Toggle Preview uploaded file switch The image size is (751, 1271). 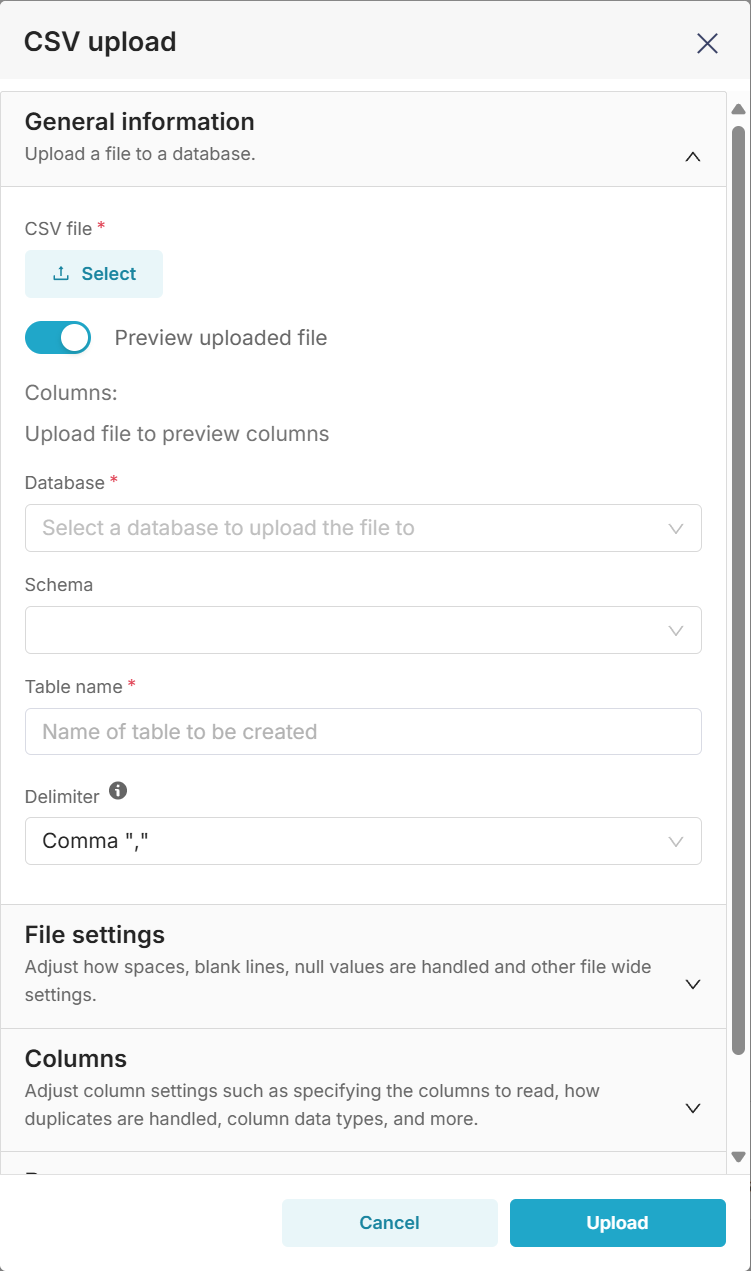[58, 338]
